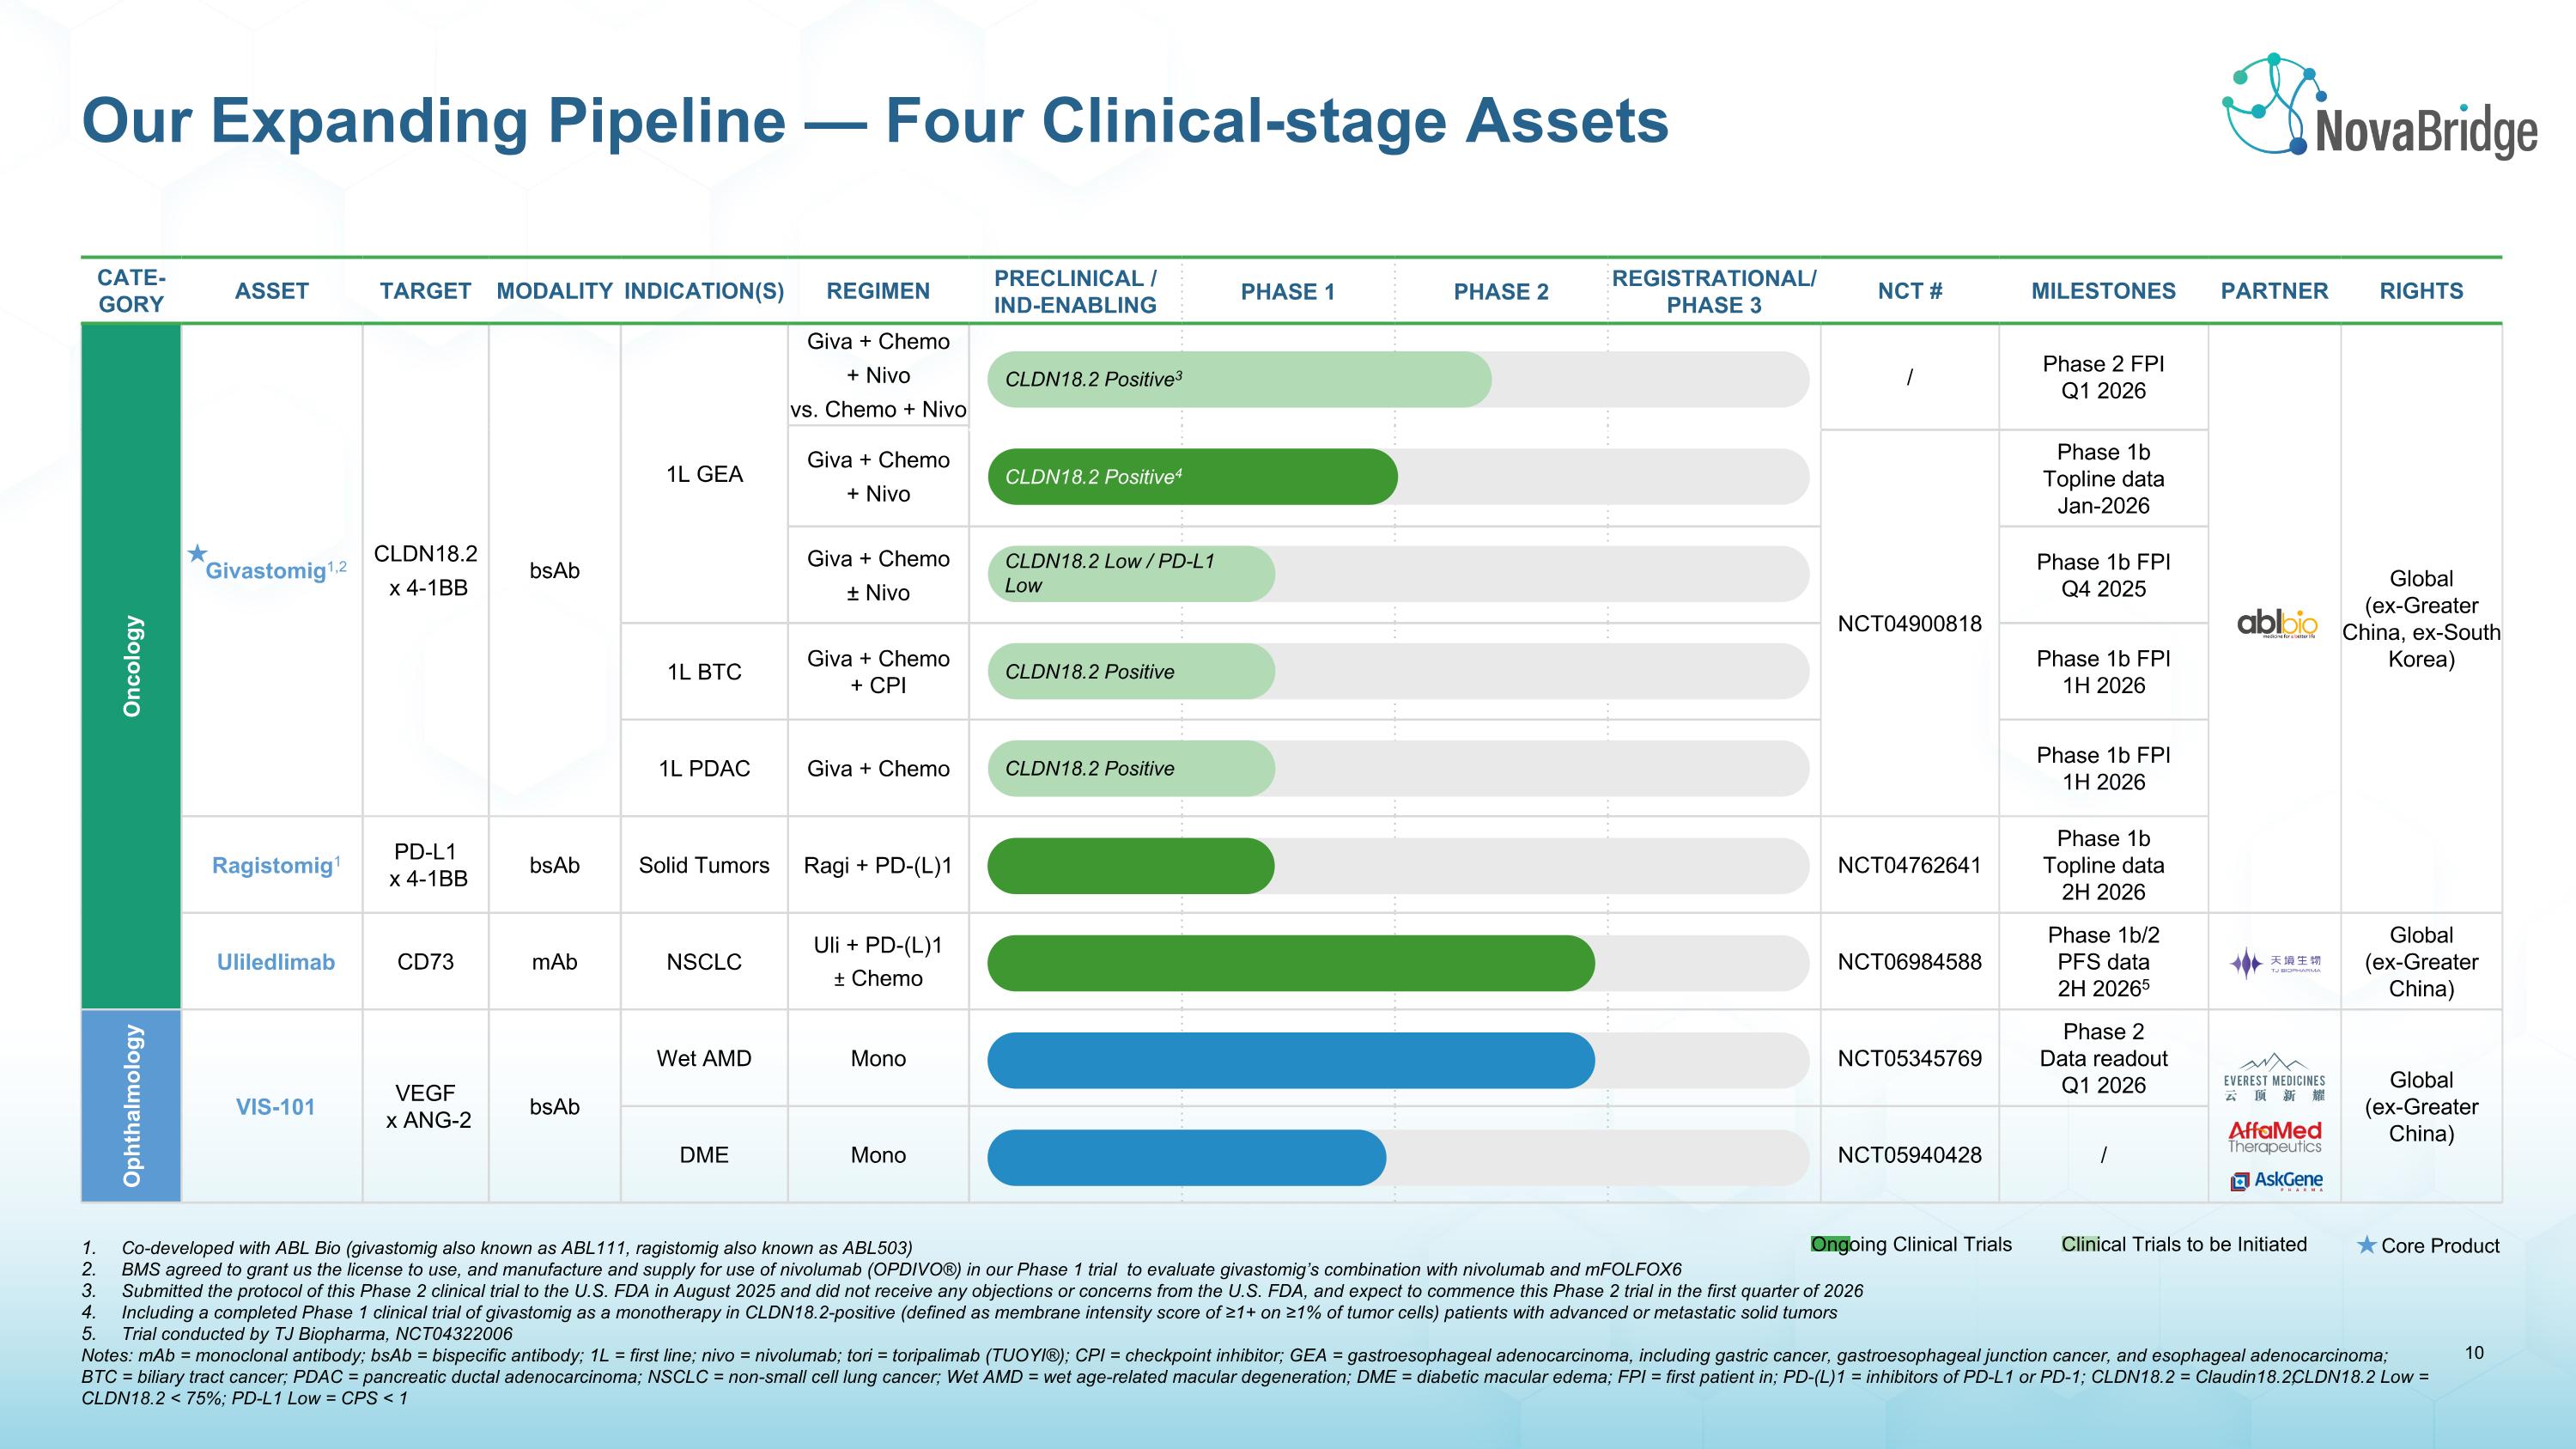Viewport: 2576px width, 1449px height.
Task: Click the MILESTONES column header
Action: (2103, 291)
